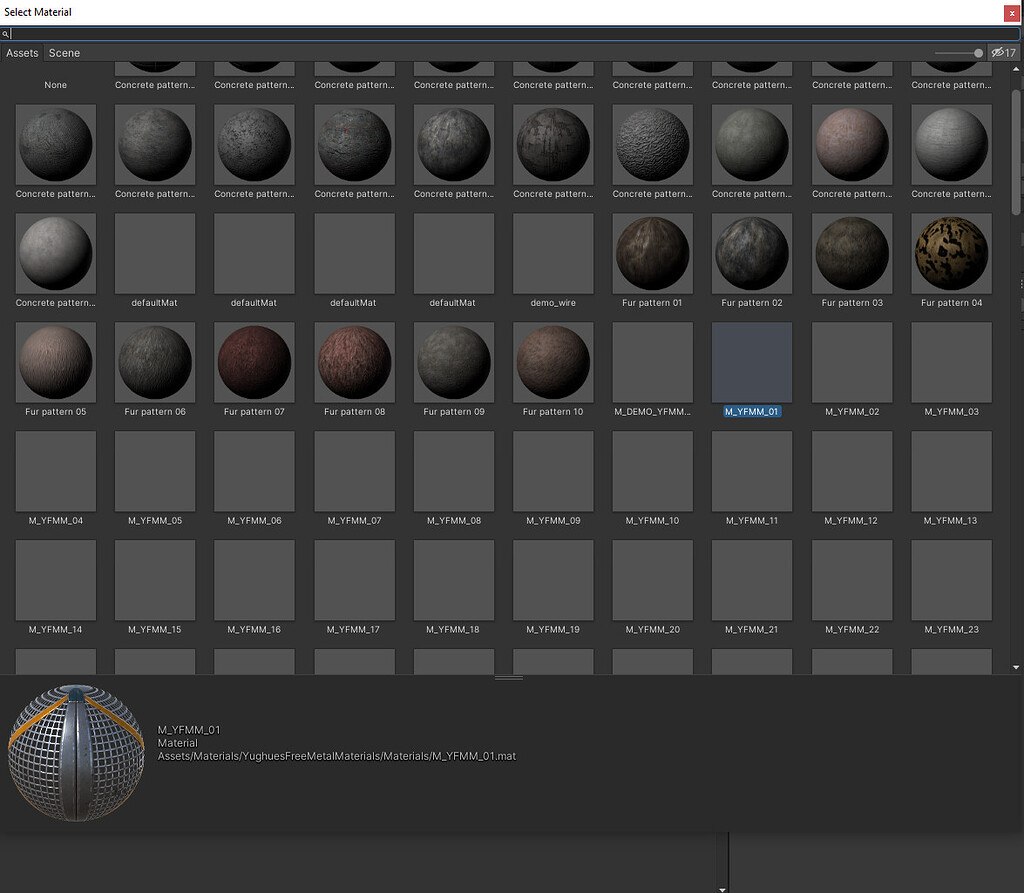Select the Fur pattern 10 thumbnail
Screen dimensions: 1024x893
point(552,362)
